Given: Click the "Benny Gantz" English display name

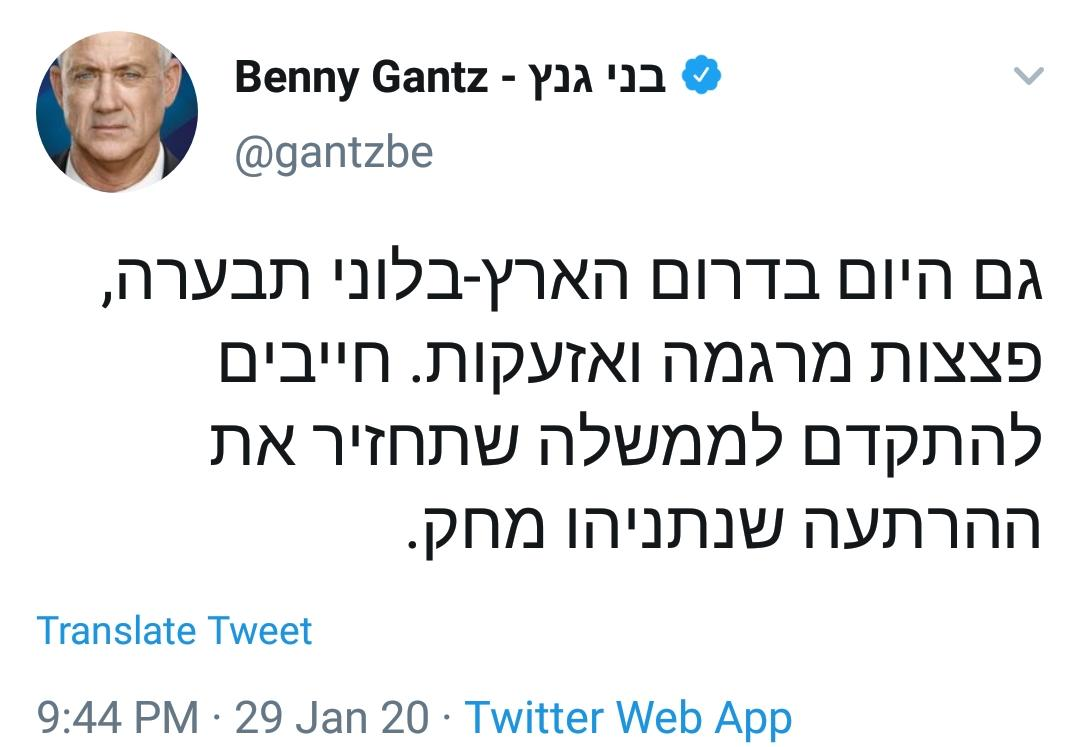Looking at the screenshot, I should coord(361,77).
